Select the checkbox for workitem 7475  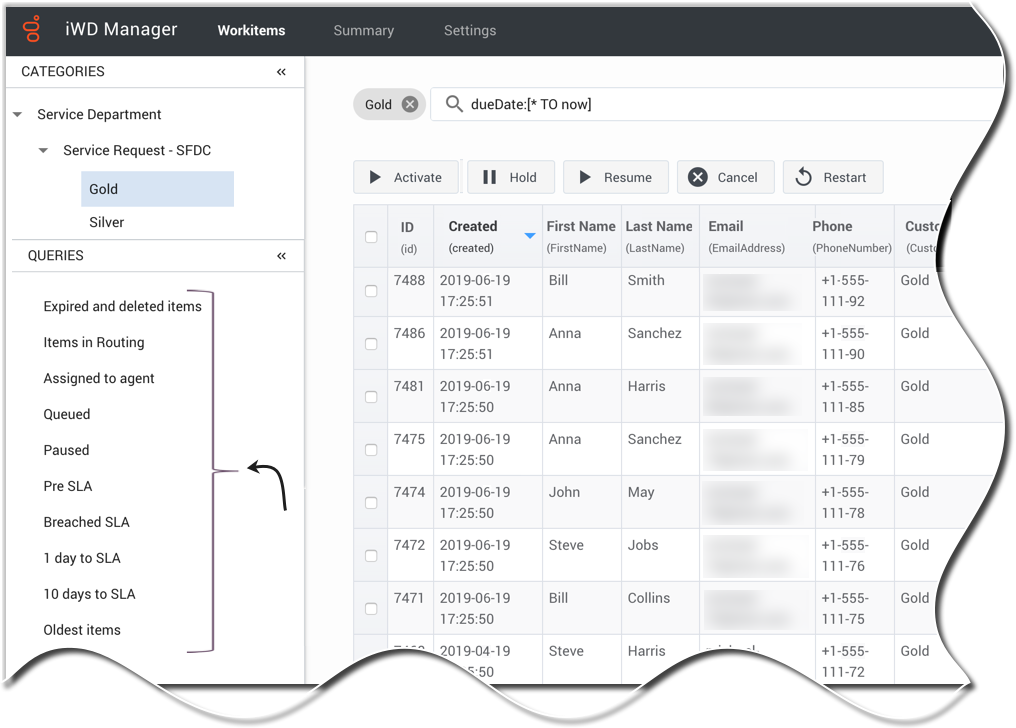click(x=371, y=450)
